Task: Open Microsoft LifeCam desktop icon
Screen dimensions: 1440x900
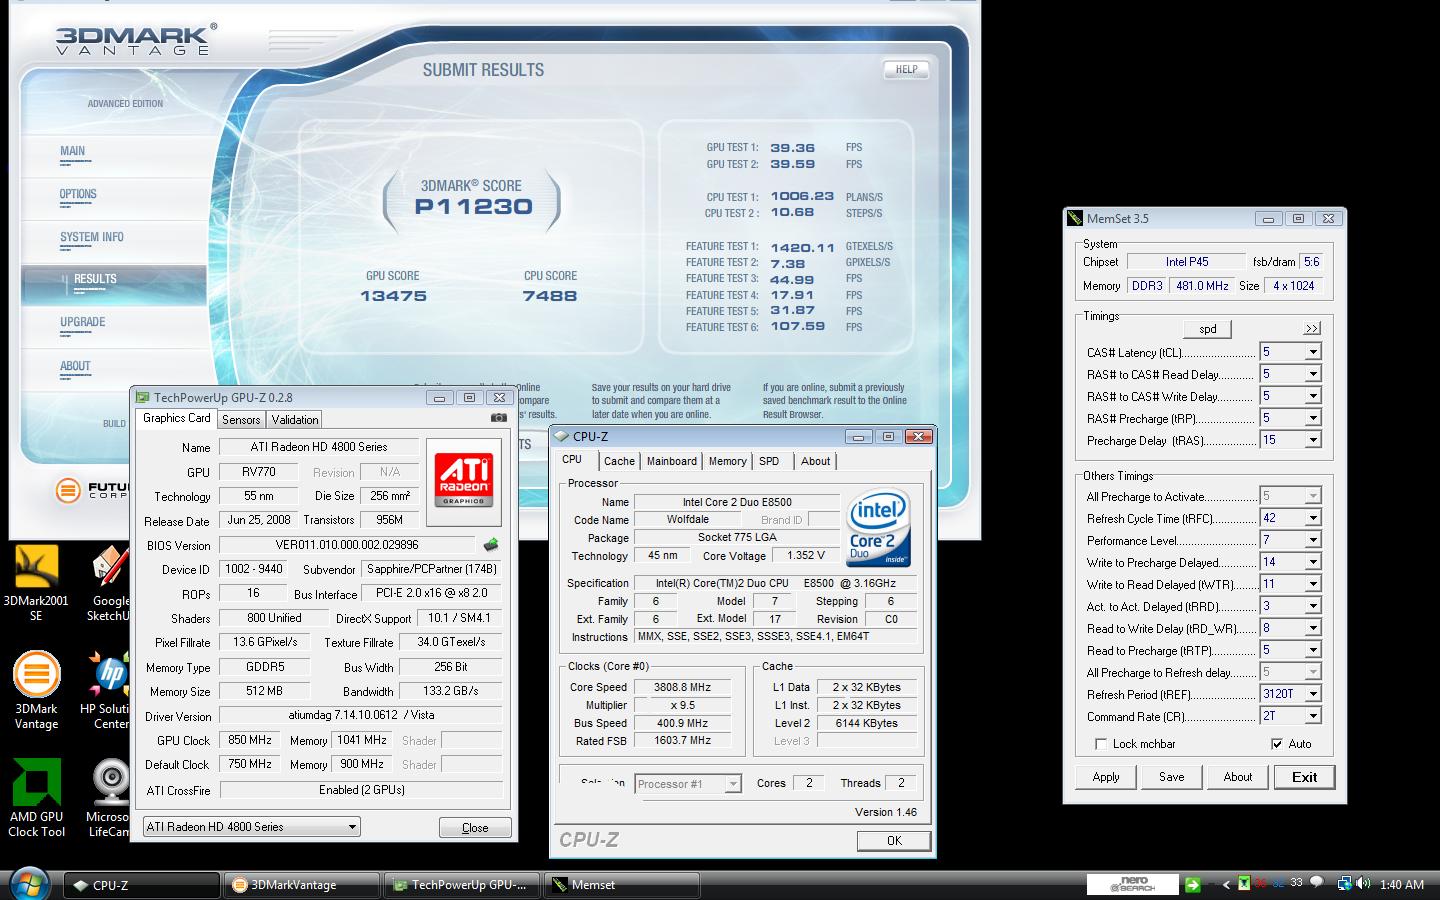Action: click(x=110, y=797)
